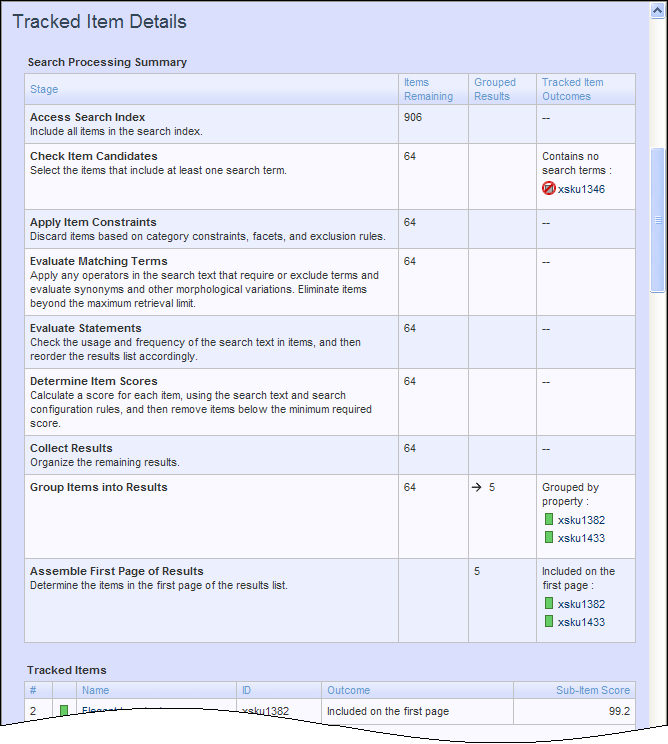Open xsku1433 link under Included on the first page
Screen dimensions: 668x744
[581, 622]
